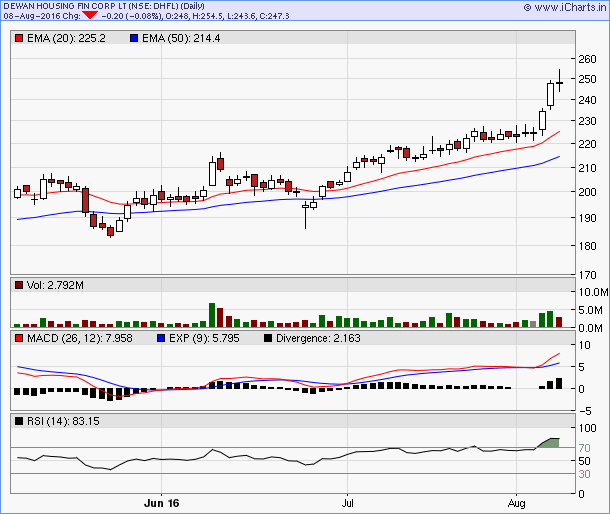Click the RSI 30 oversold level label
Viewport: 610px width, 514px height.
584,474
